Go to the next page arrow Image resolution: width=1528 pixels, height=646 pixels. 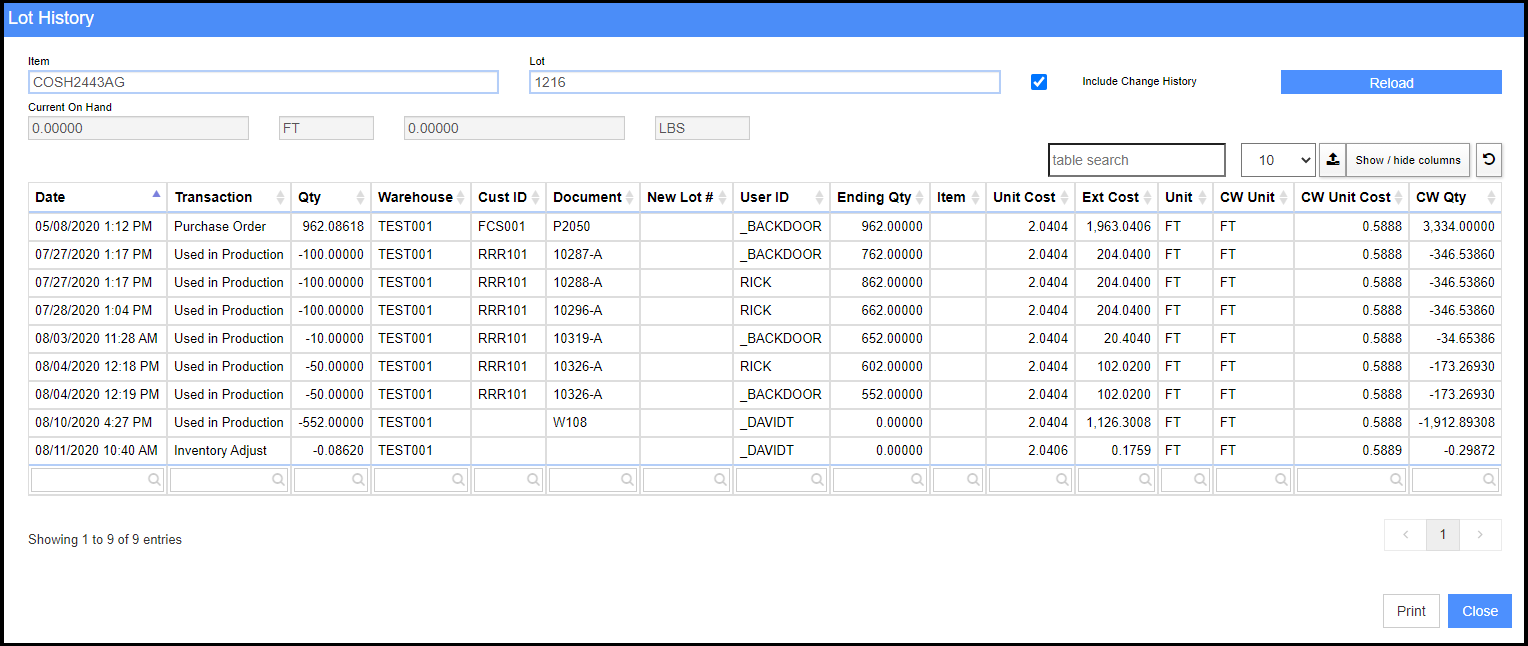point(1481,535)
